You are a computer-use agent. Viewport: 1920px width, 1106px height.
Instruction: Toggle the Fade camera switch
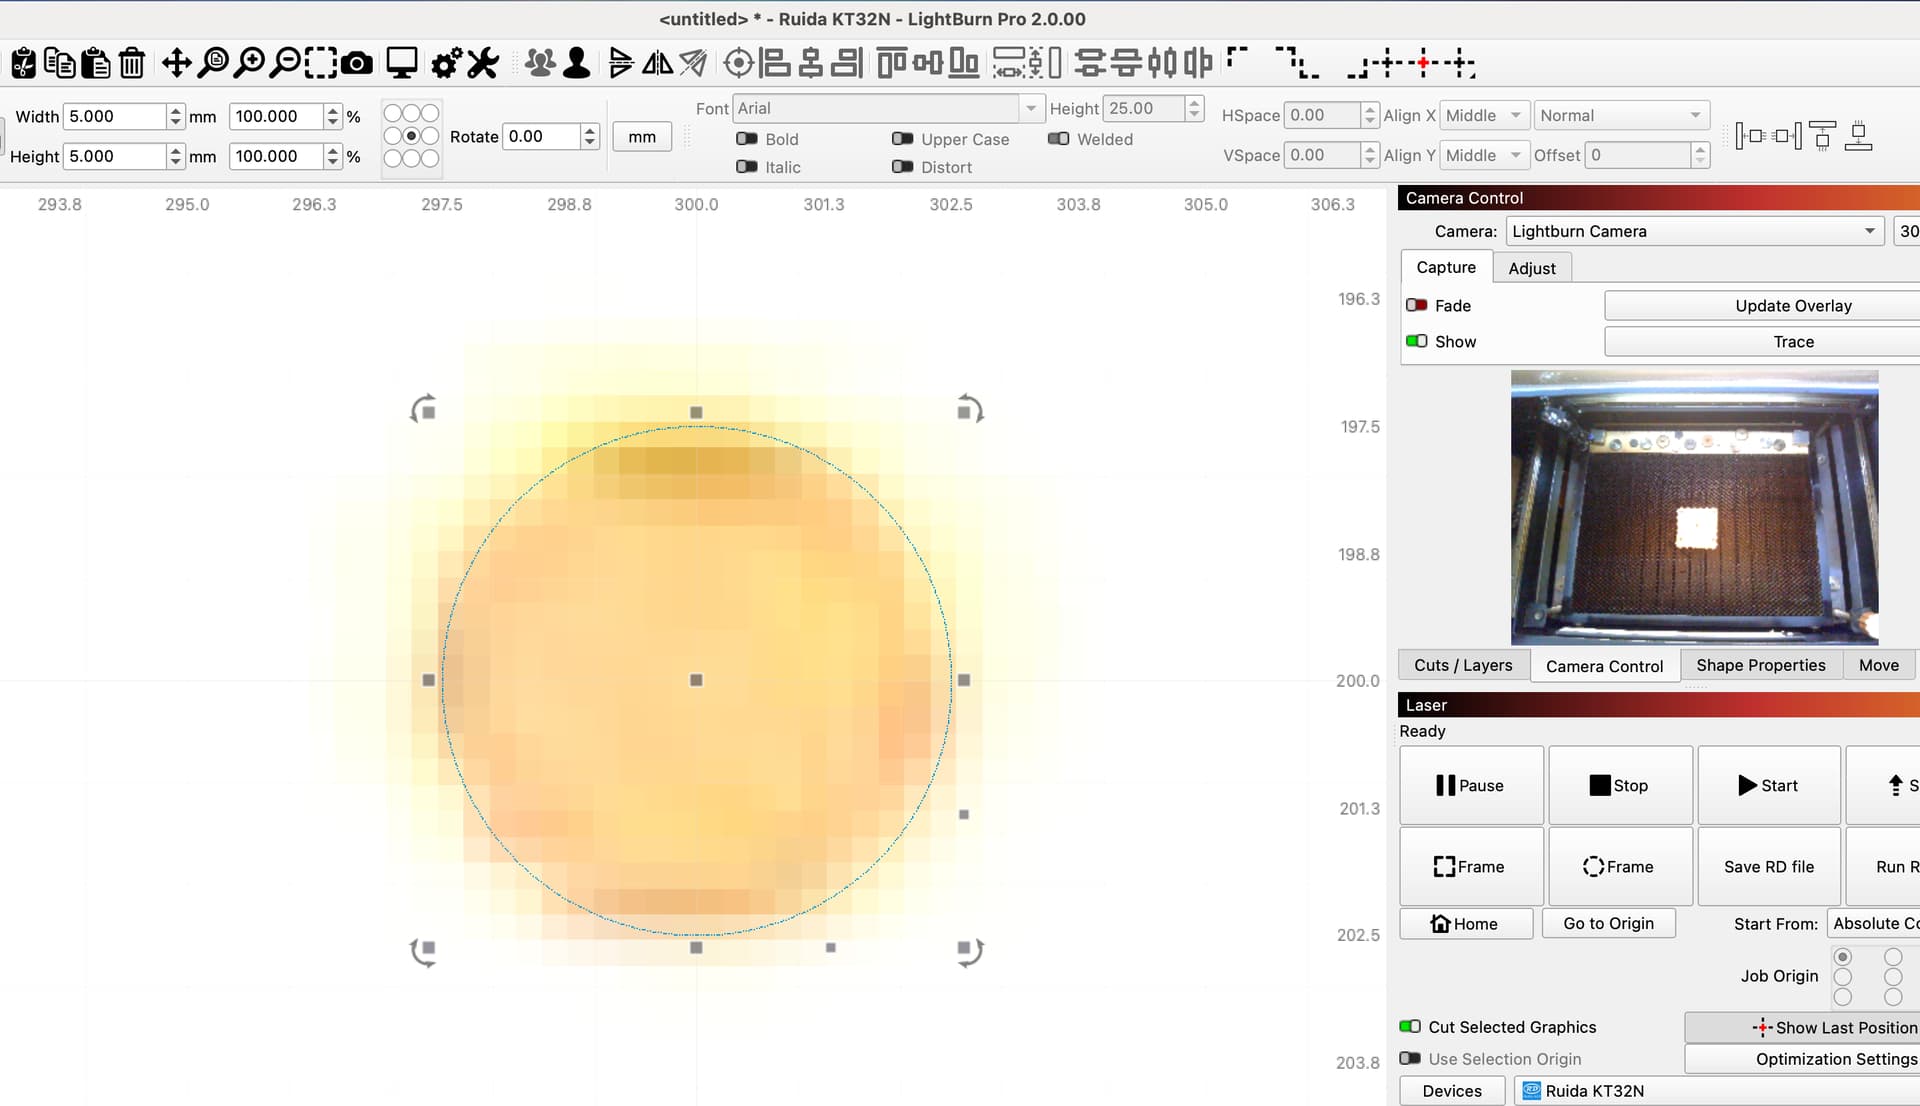[1416, 305]
